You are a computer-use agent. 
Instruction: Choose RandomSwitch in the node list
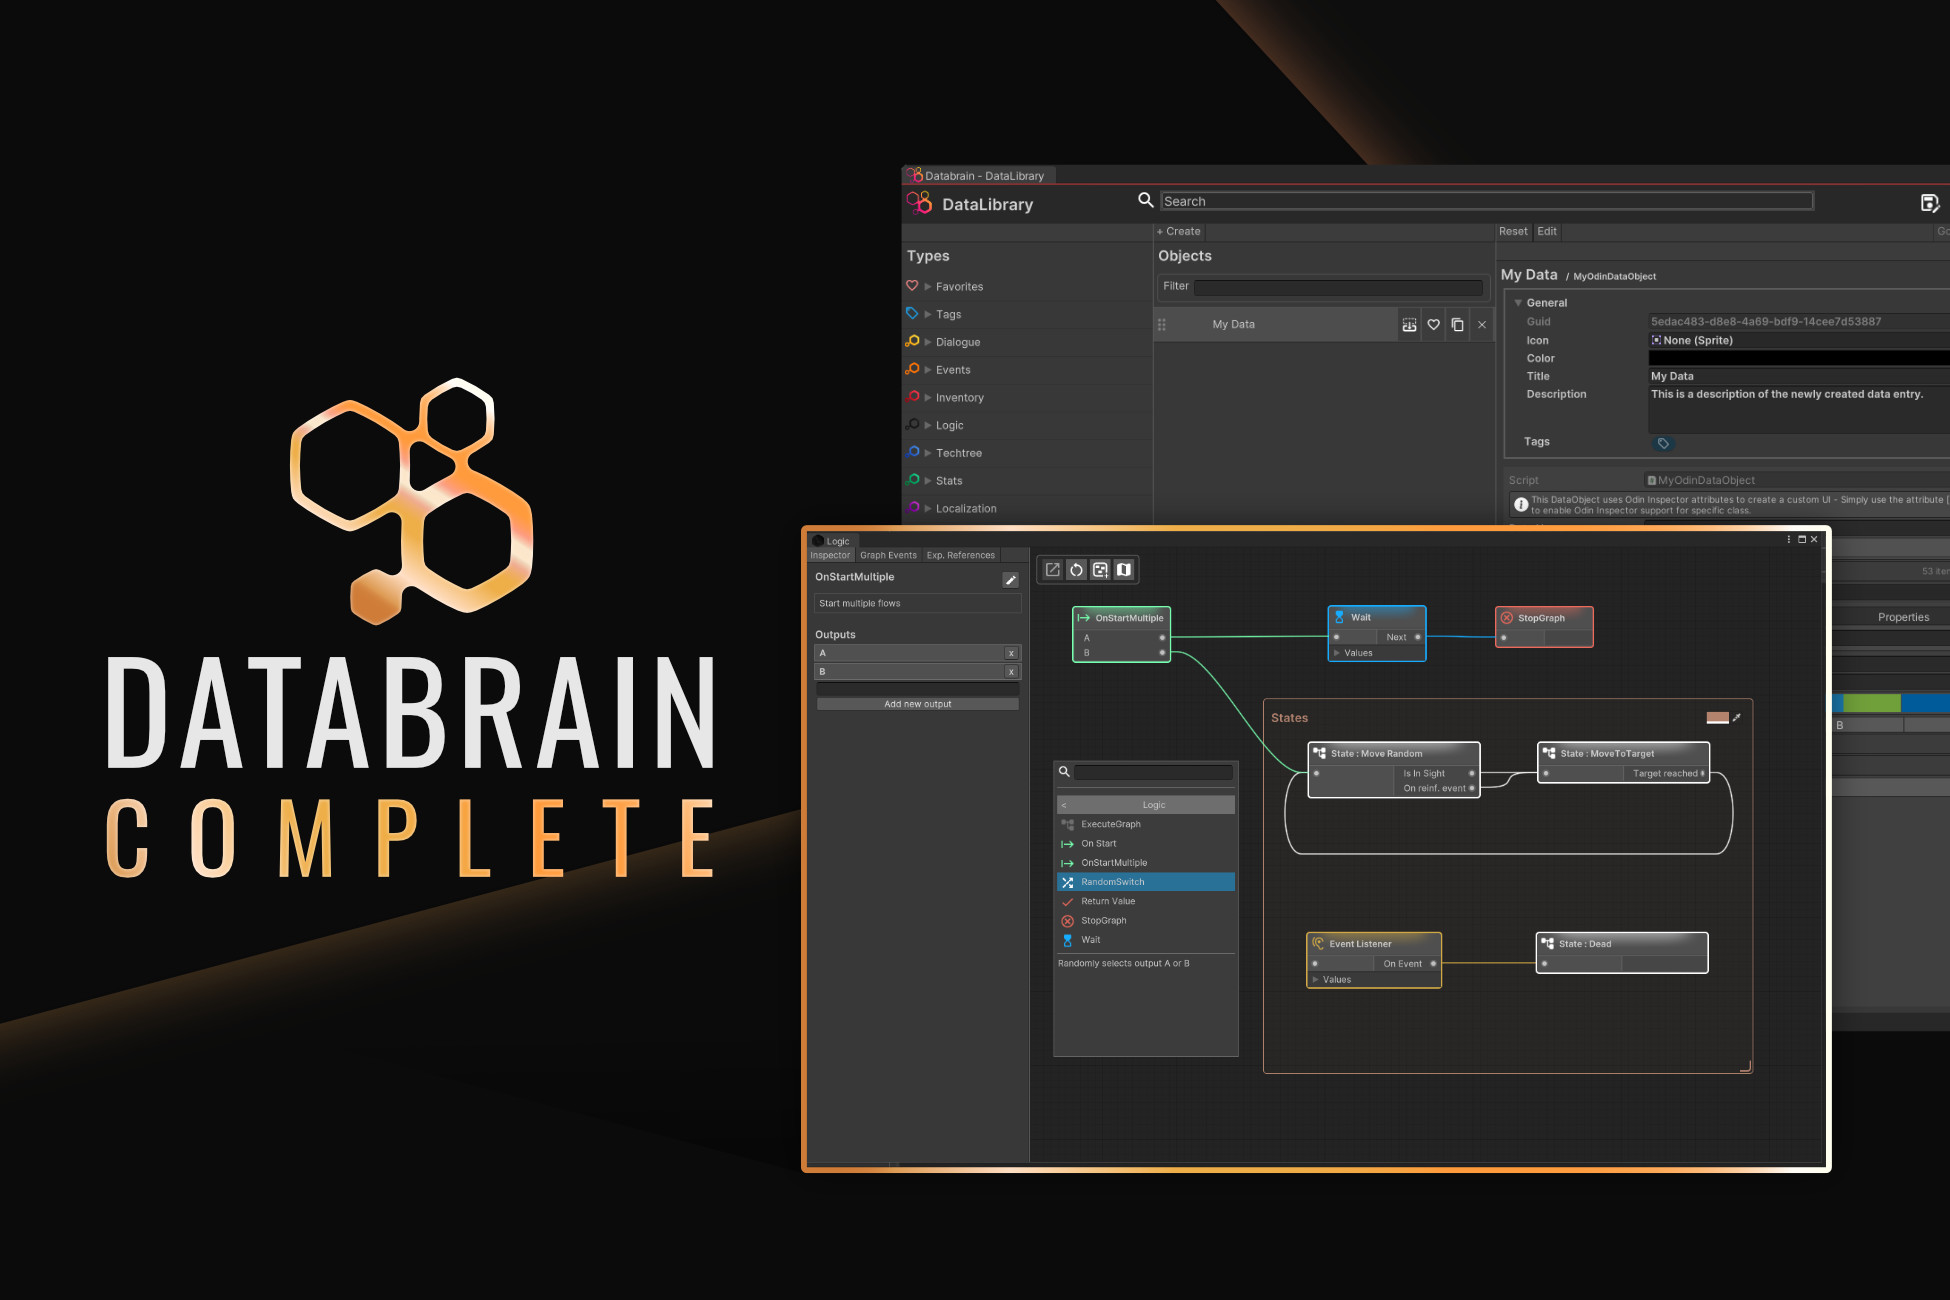[1146, 882]
